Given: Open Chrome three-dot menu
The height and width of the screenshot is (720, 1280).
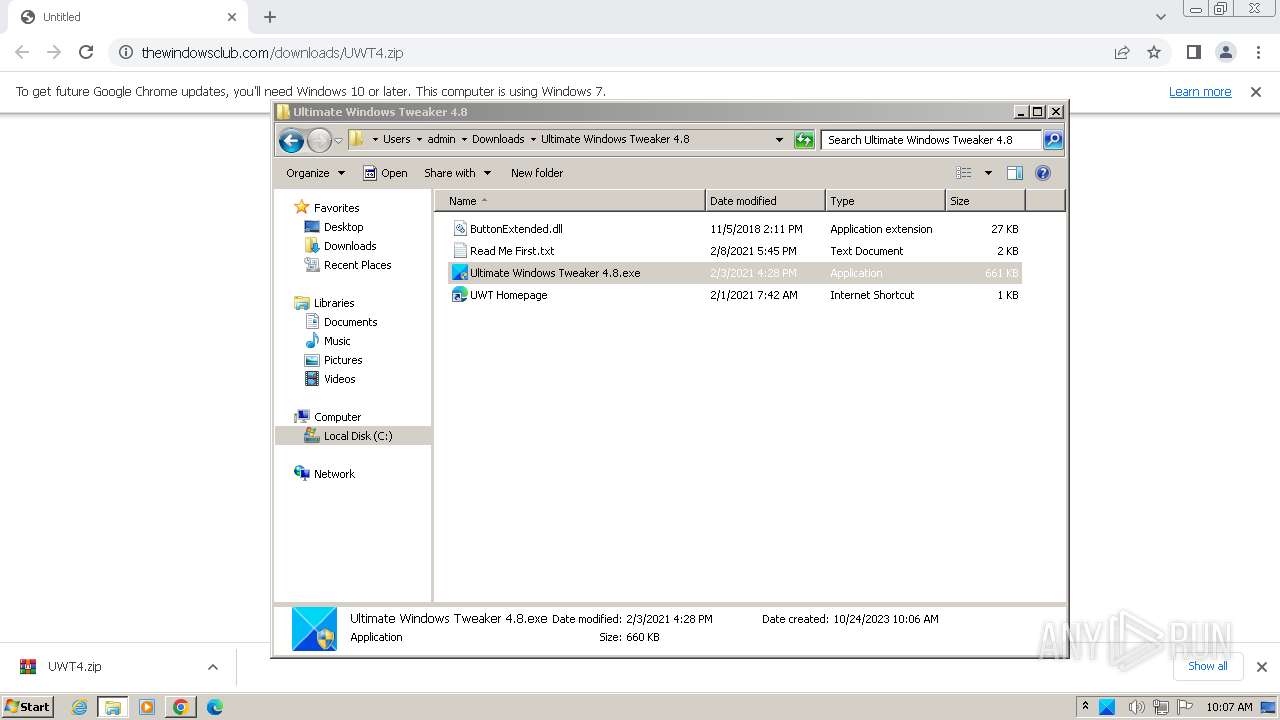Looking at the screenshot, I should pos(1258,52).
